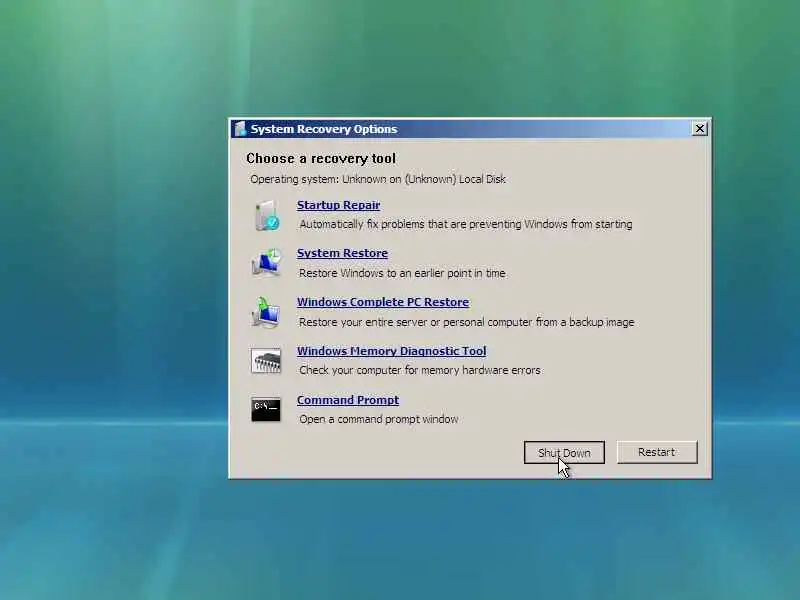Click the Command Prompt black console icon
Viewport: 800px width, 600px height.
[266, 409]
